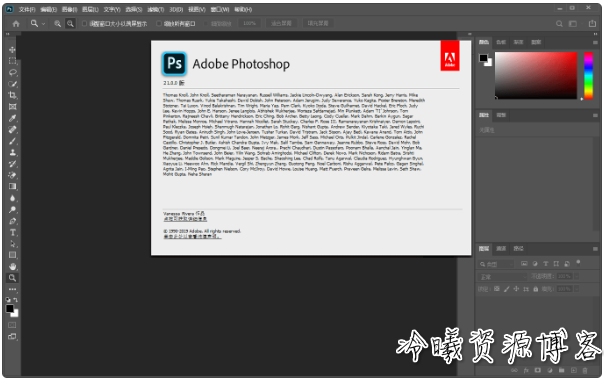The width and height of the screenshot is (604, 380).
Task: Click the Fit Screen button
Action: coord(281,24)
